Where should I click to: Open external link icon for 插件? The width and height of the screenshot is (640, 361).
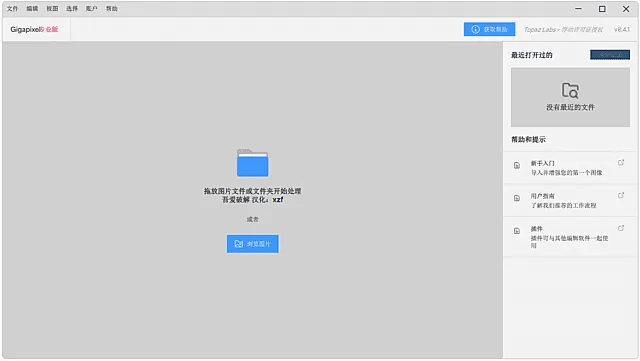621,228
